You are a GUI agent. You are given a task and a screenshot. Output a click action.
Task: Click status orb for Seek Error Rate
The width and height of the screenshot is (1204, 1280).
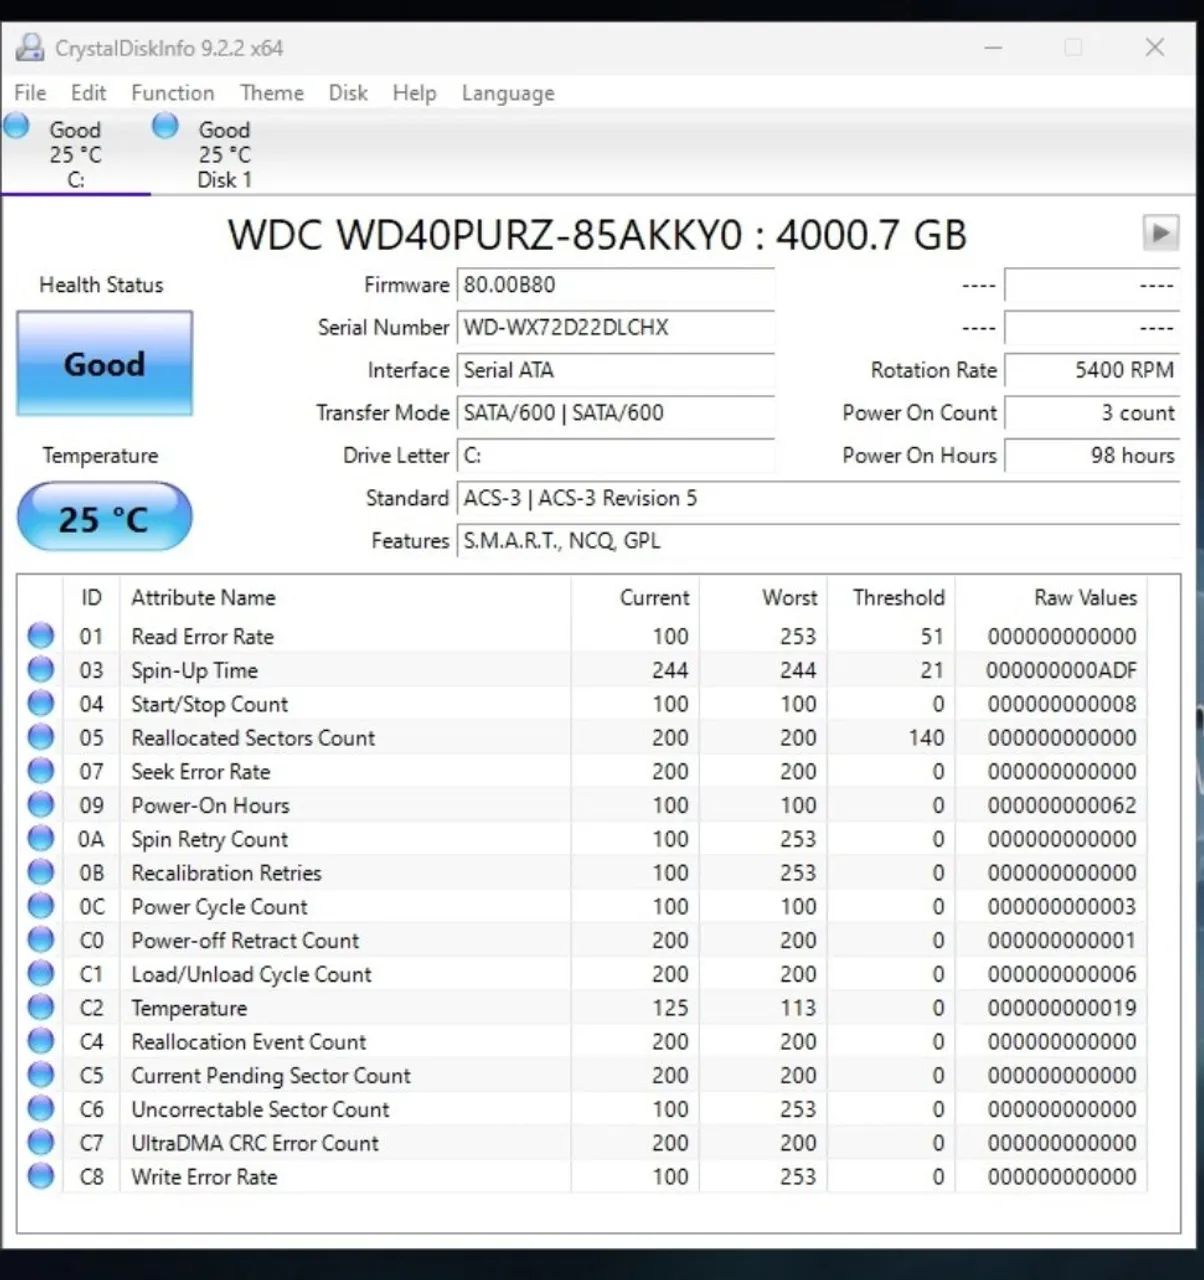(41, 771)
